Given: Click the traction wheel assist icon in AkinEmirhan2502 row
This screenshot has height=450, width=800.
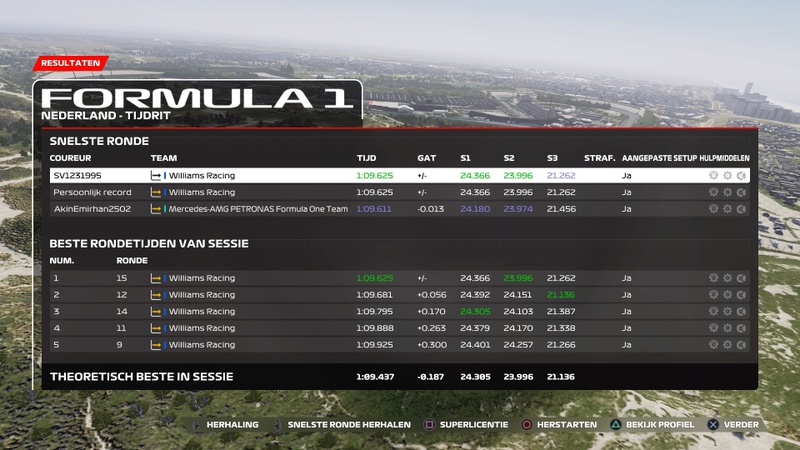Looking at the screenshot, I should point(713,209).
